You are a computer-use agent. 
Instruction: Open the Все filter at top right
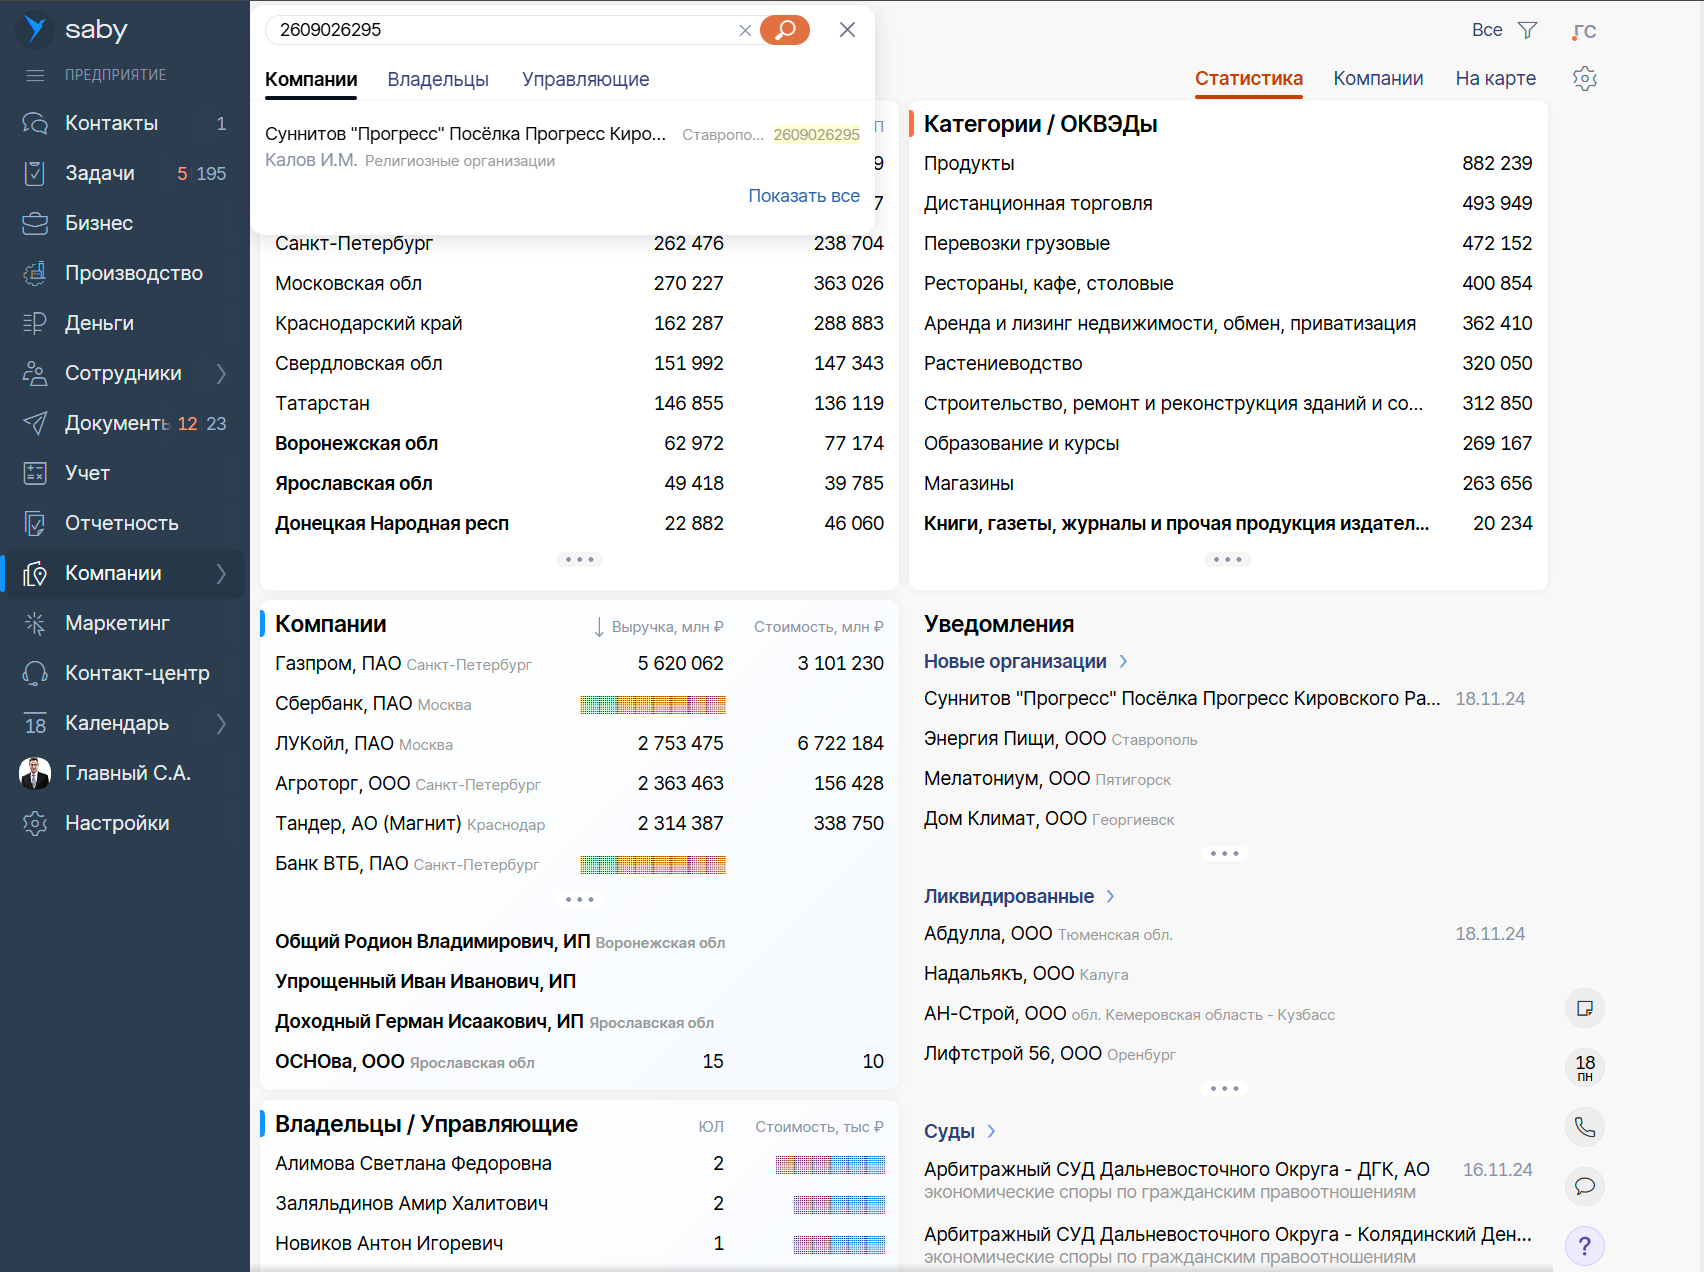pyautogui.click(x=1488, y=30)
